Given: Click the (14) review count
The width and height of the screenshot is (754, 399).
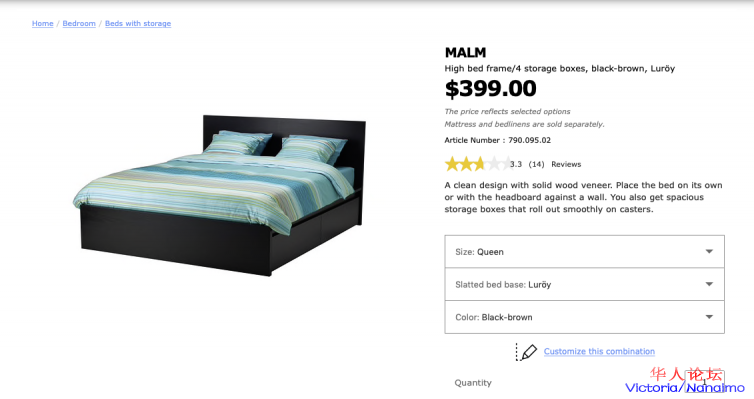Looking at the screenshot, I should click(x=536, y=164).
